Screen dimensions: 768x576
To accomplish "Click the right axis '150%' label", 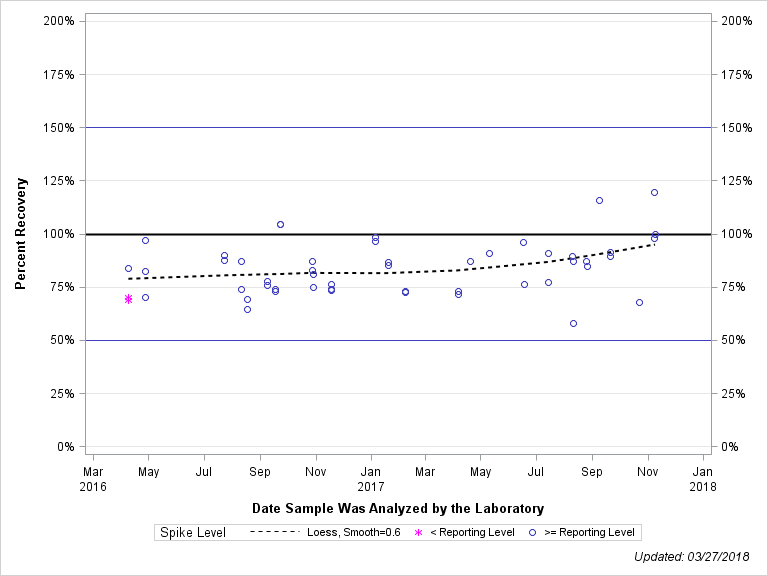I will [x=737, y=128].
